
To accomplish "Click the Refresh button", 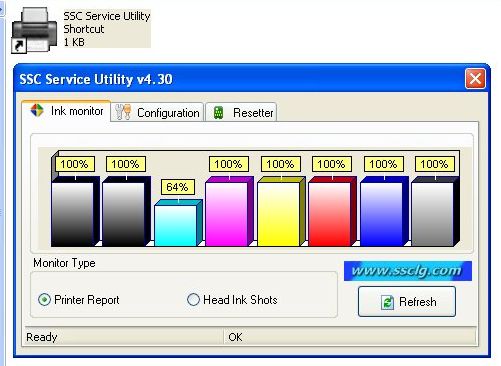I will click(x=407, y=301).
